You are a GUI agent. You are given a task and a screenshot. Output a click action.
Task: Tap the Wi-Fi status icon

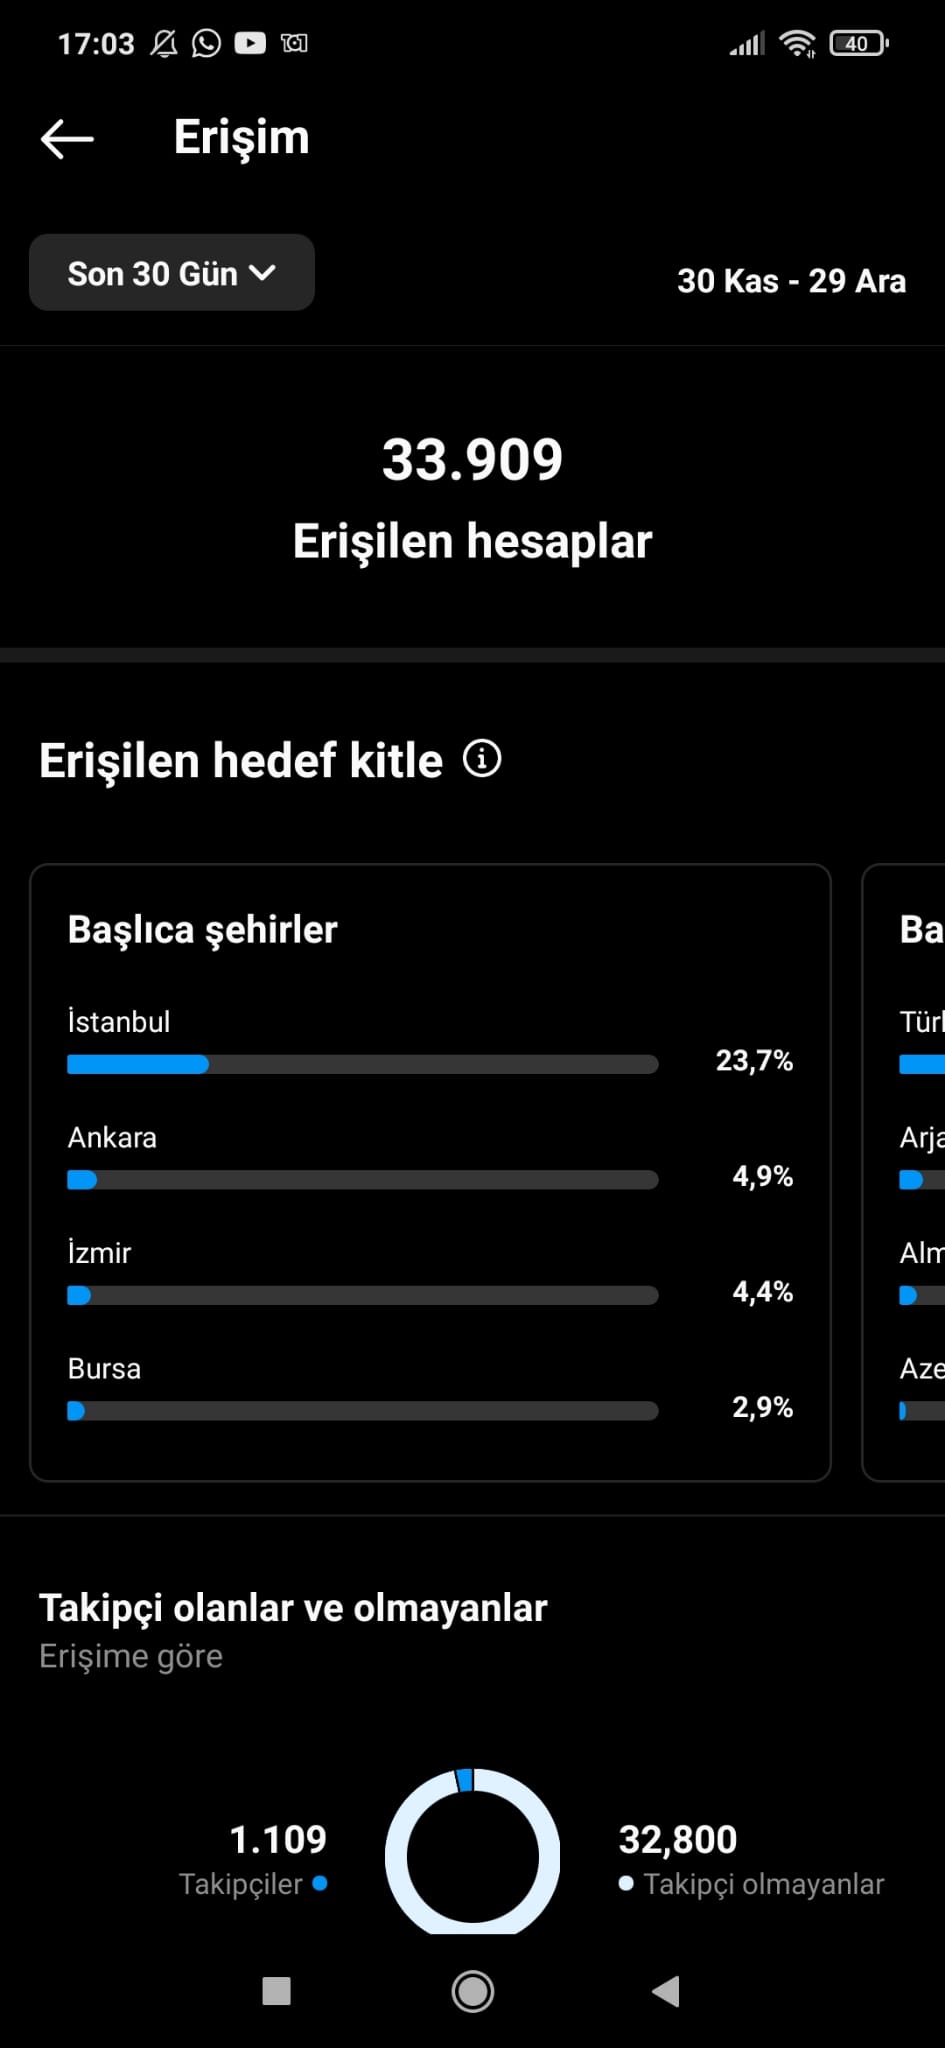tap(797, 43)
